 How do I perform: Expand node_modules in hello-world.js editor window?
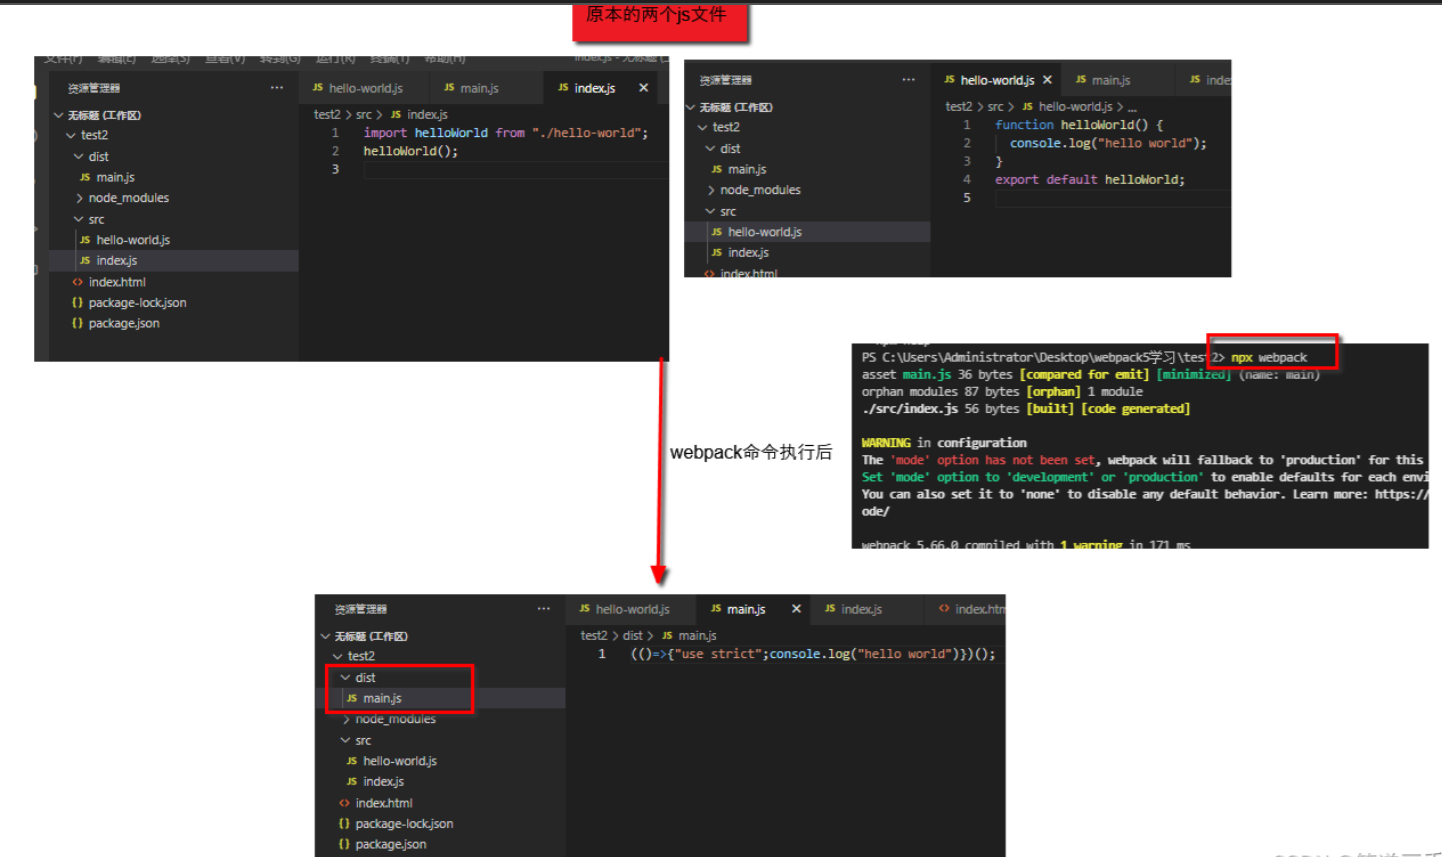[x=711, y=190]
